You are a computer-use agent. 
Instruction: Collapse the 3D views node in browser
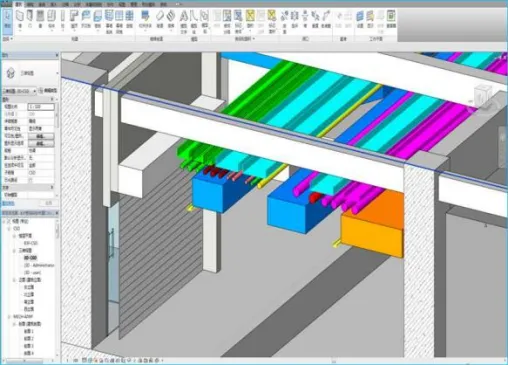pyautogui.click(x=15, y=251)
